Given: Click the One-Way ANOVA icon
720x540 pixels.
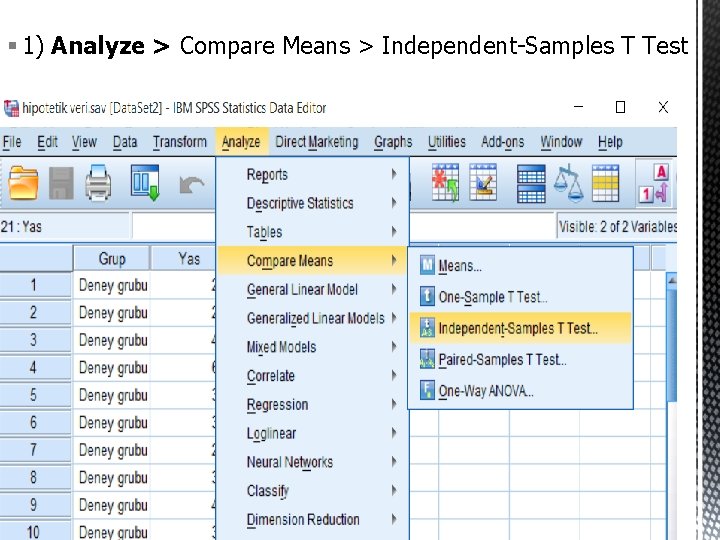Looking at the screenshot, I should 427,390.
